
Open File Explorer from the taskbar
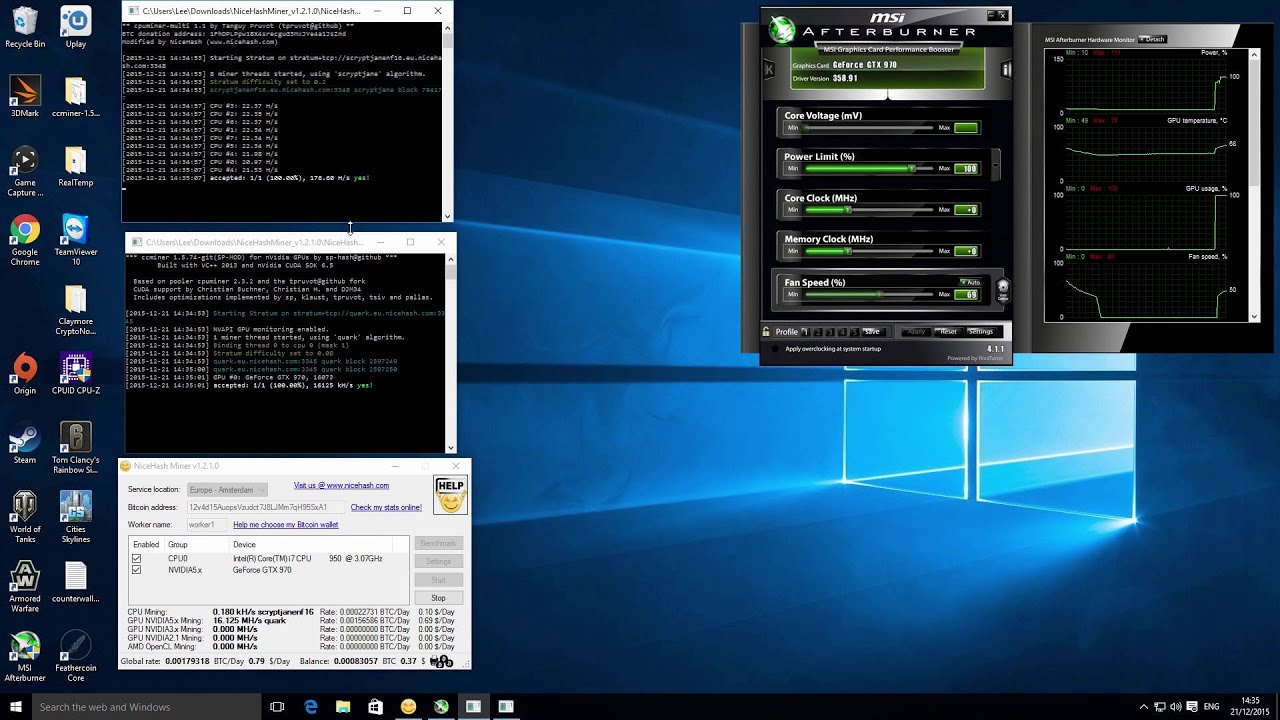[343, 707]
